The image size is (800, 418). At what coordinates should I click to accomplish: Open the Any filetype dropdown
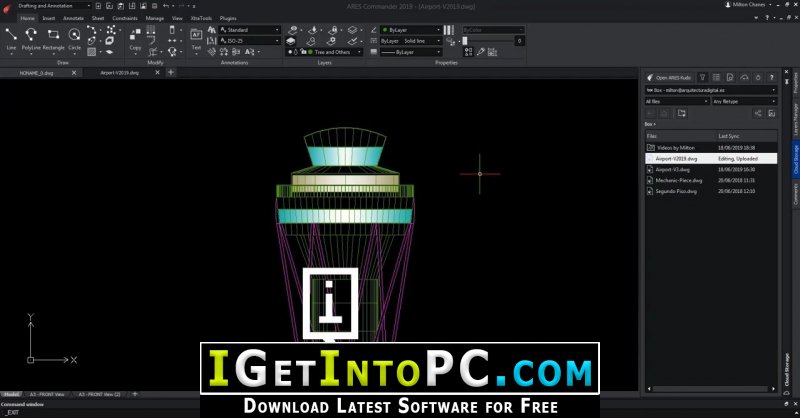point(744,102)
